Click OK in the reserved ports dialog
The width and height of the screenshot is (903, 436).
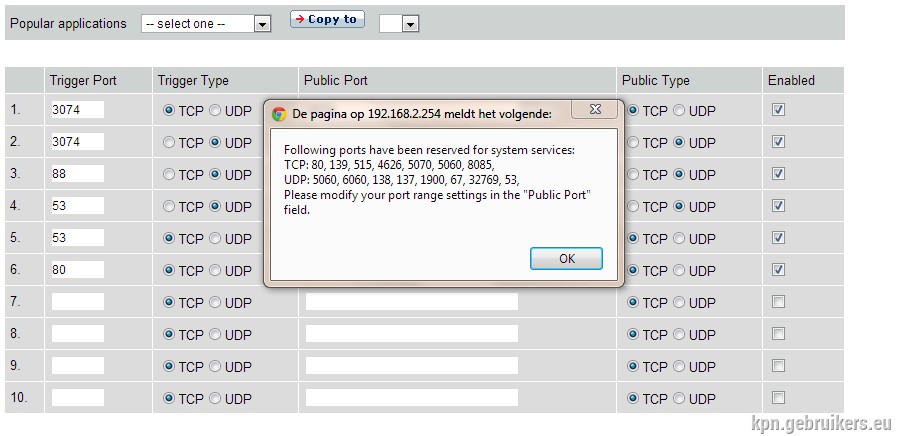567,259
